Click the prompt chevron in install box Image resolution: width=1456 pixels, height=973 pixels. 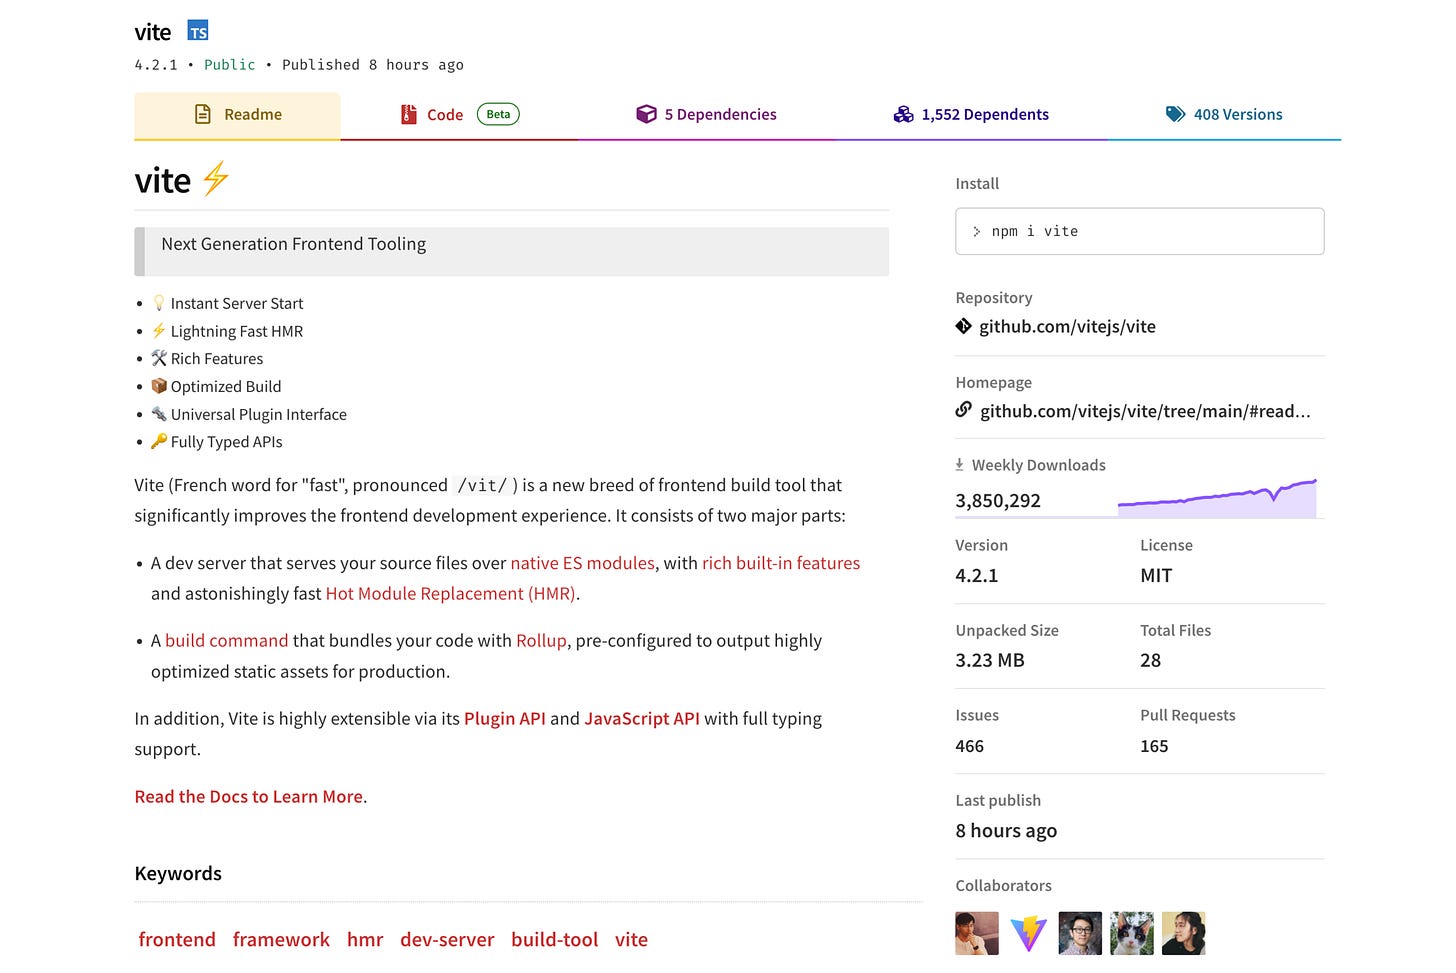977,231
